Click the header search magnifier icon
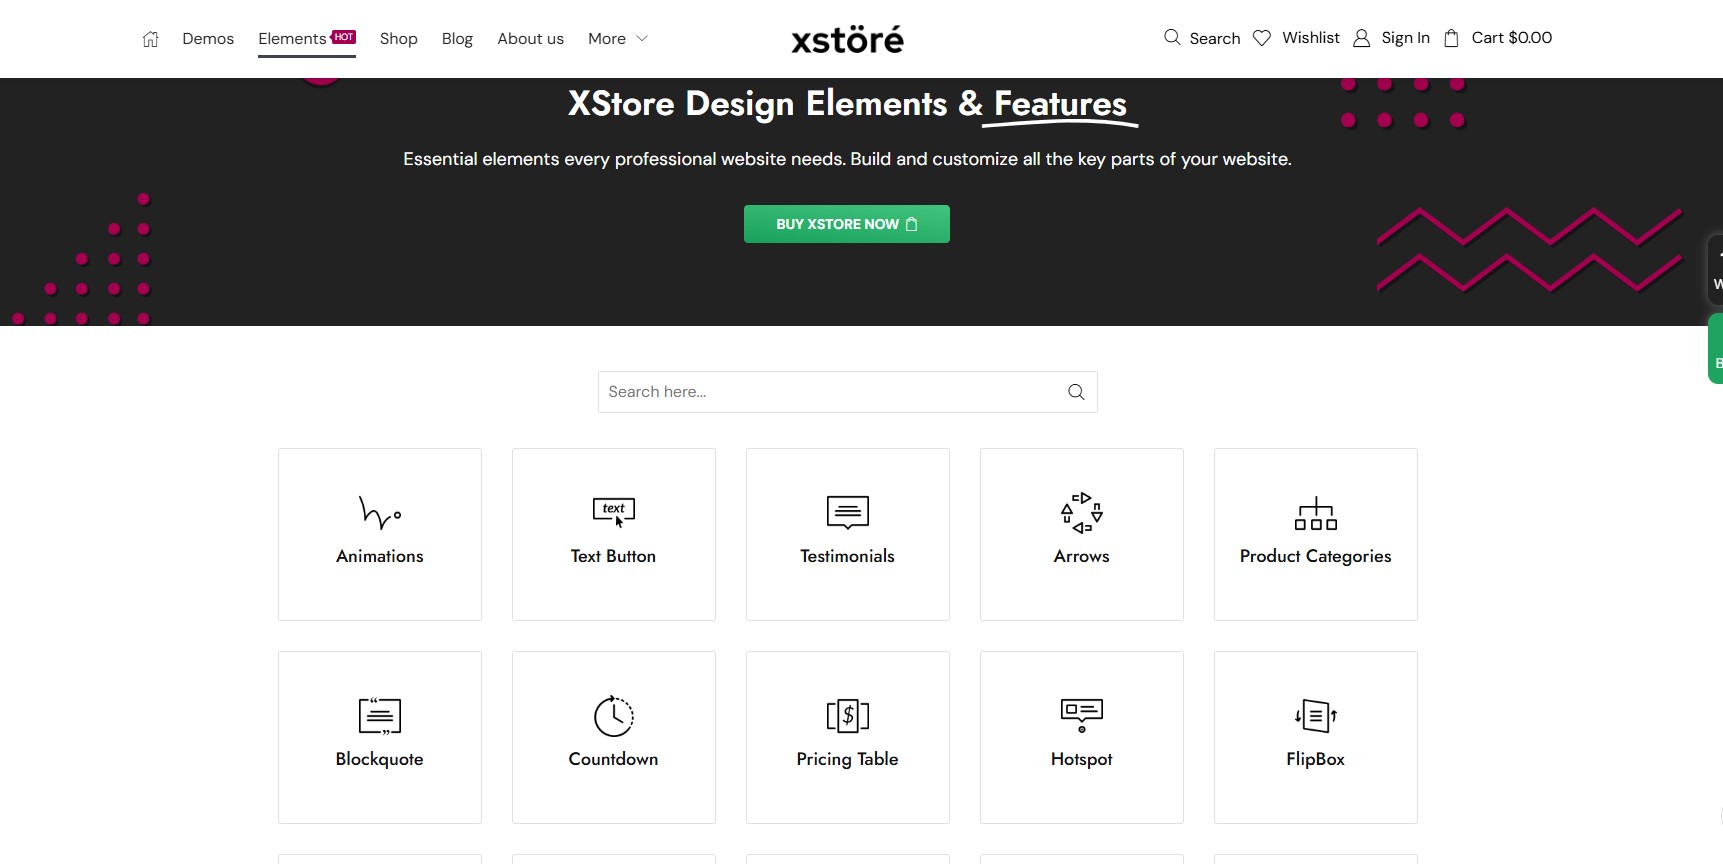Screen dimensions: 1723x864 1172,38
